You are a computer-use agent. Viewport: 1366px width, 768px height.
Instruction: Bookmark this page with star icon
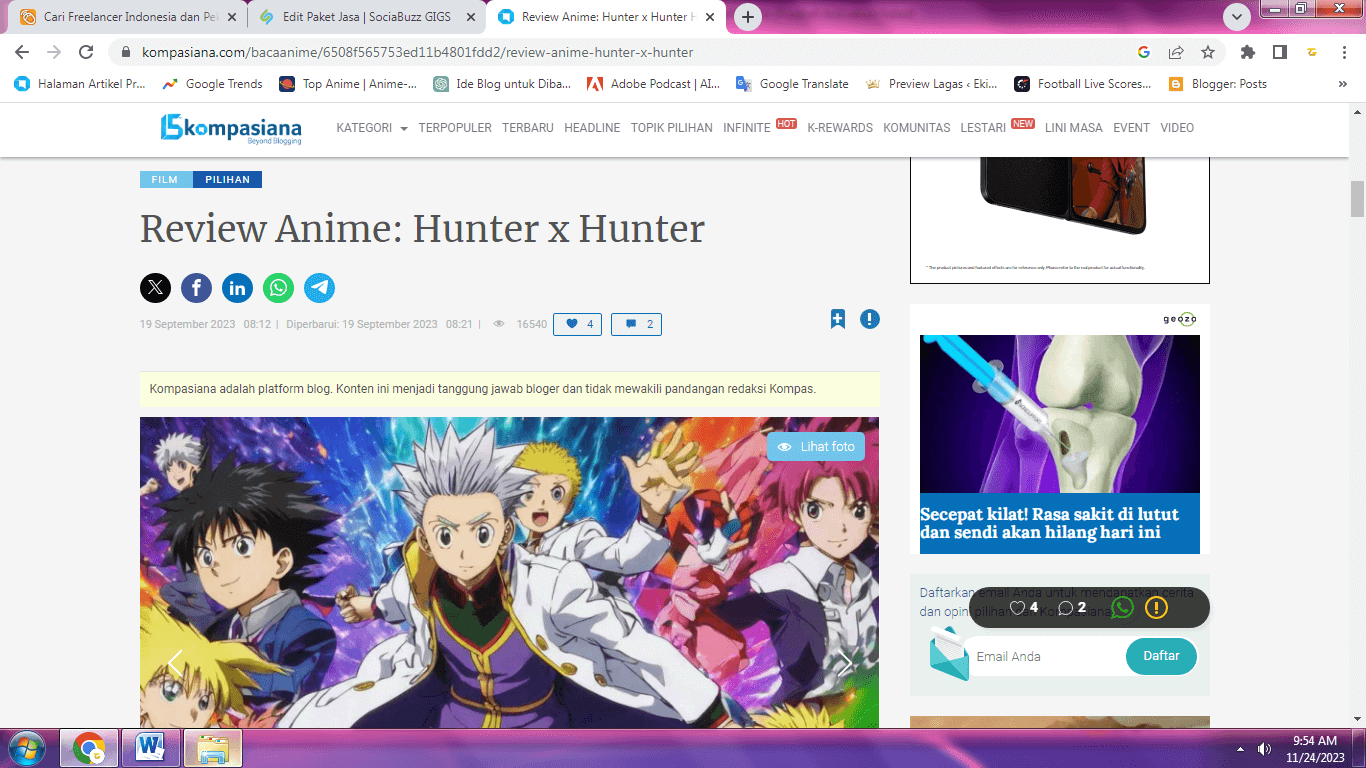pyautogui.click(x=1208, y=52)
